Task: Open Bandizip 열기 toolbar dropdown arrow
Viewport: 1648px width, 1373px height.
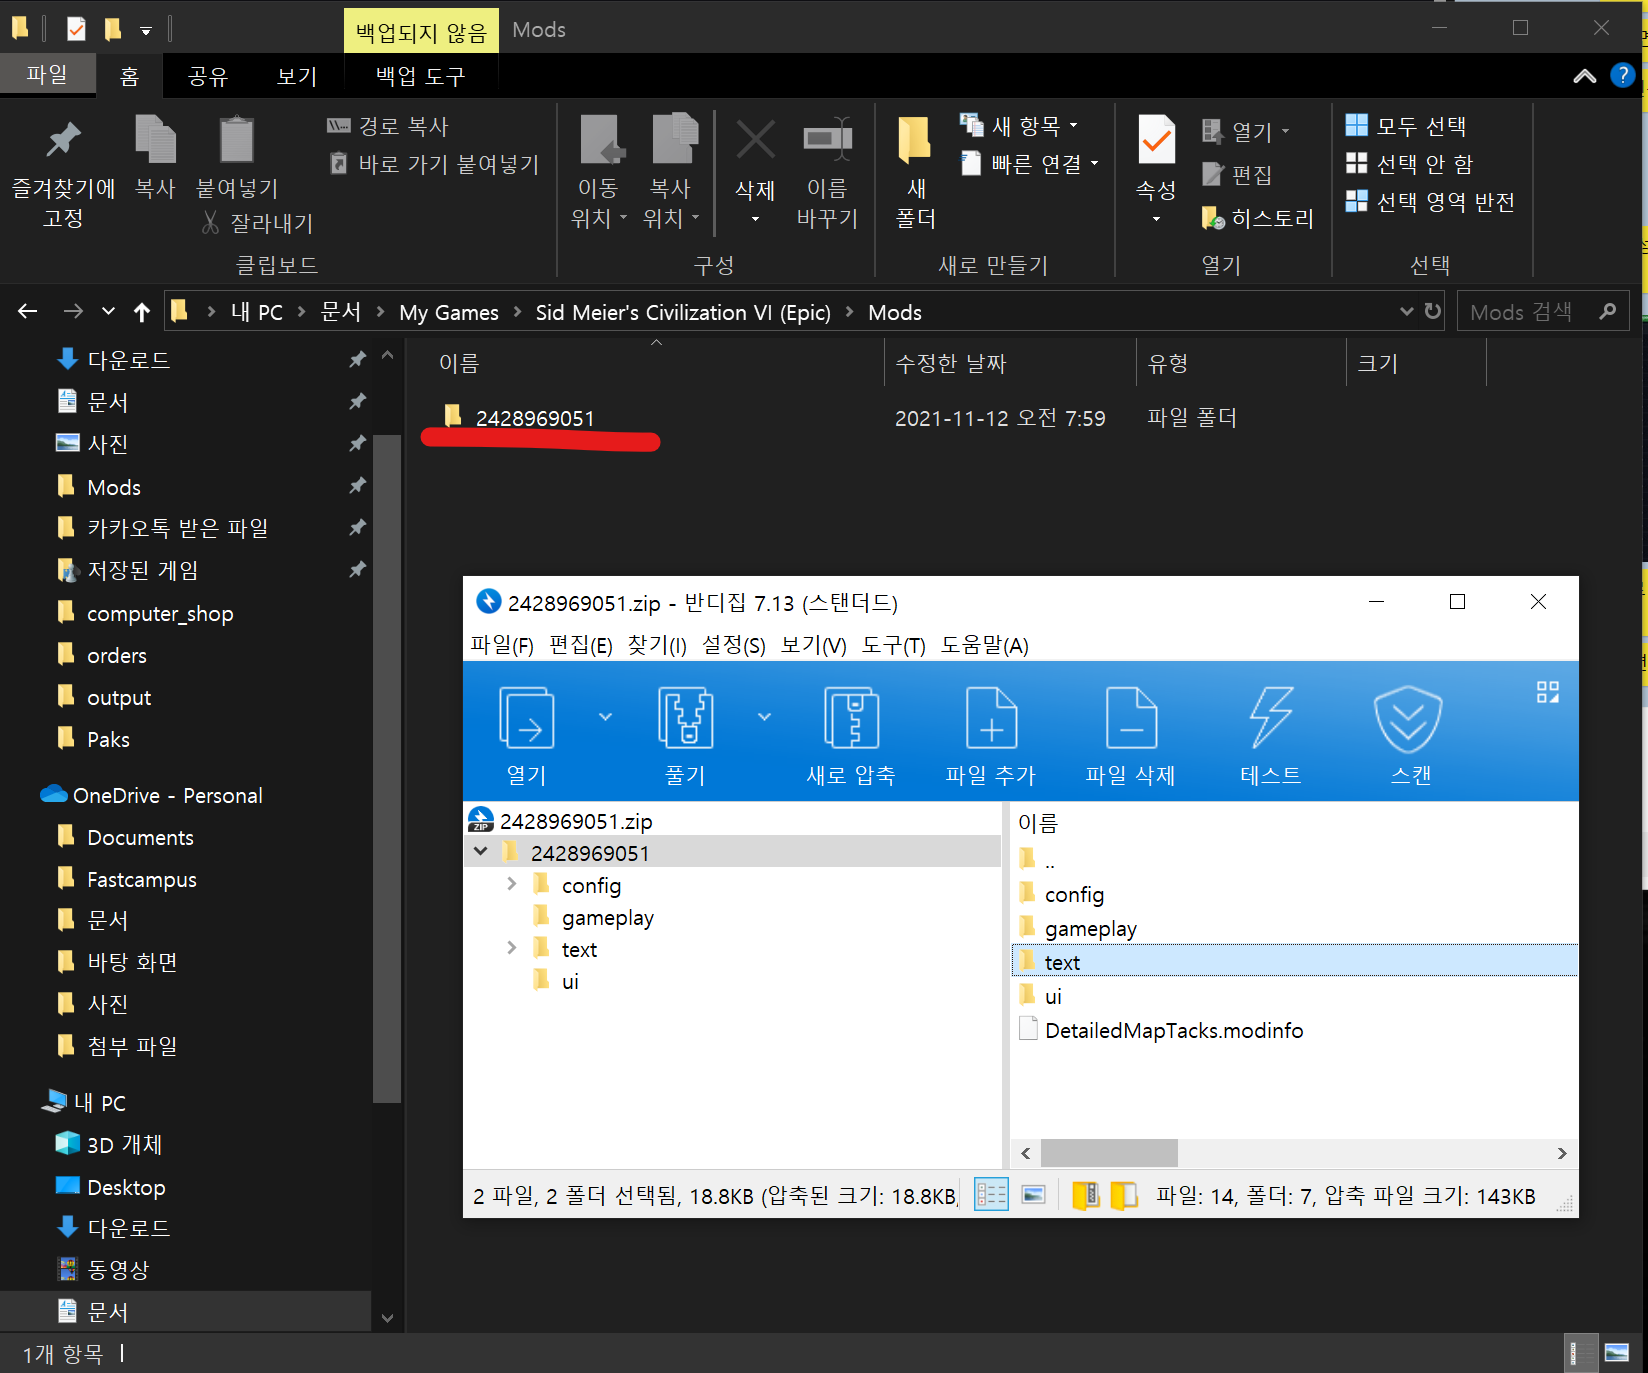Action: [x=605, y=717]
